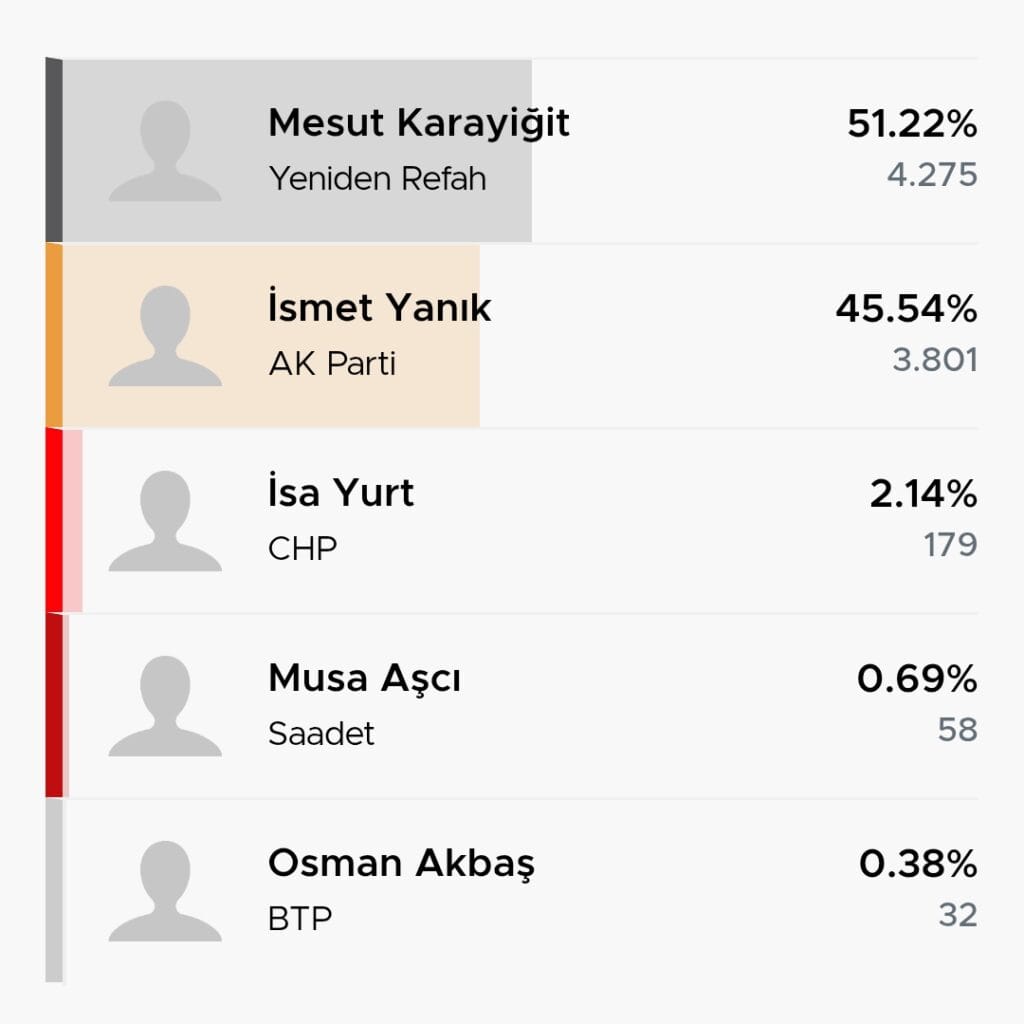Click the 2.14% vote share for CHP
This screenshot has height=1024, width=1024.
(922, 494)
